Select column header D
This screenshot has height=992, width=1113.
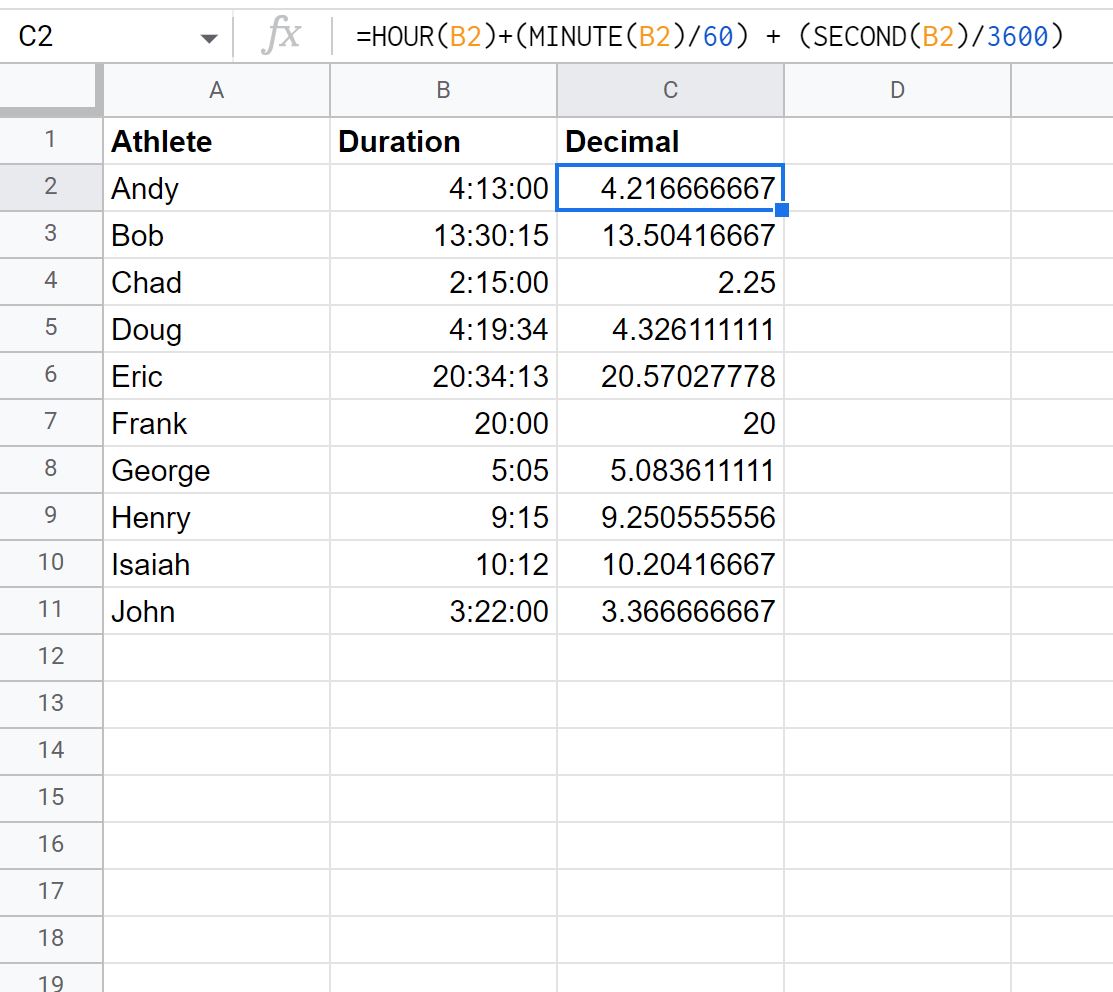(896, 90)
